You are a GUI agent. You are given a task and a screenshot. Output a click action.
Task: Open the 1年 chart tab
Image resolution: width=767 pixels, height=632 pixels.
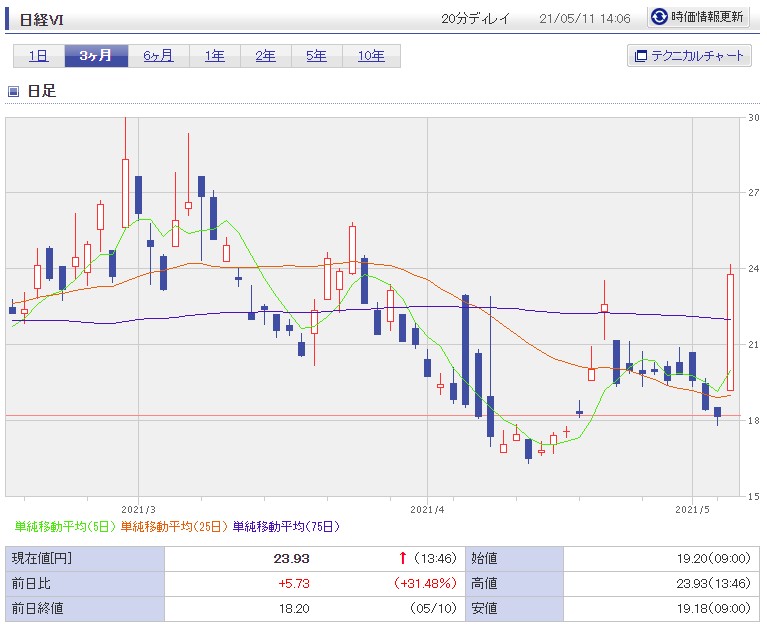pyautogui.click(x=215, y=56)
